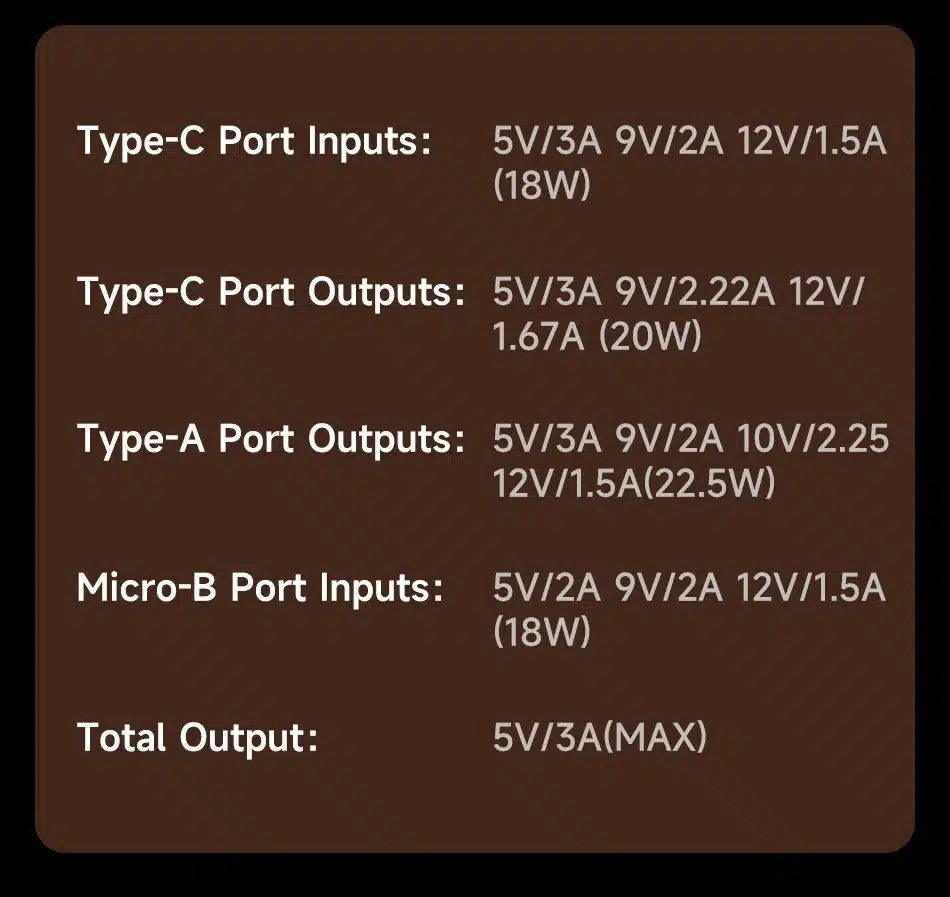Select the 5V/2A Micro-B input value

[546, 588]
